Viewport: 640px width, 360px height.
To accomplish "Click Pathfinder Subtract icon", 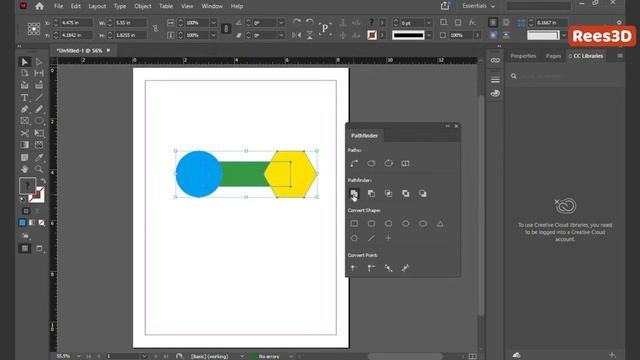I will click(371, 193).
